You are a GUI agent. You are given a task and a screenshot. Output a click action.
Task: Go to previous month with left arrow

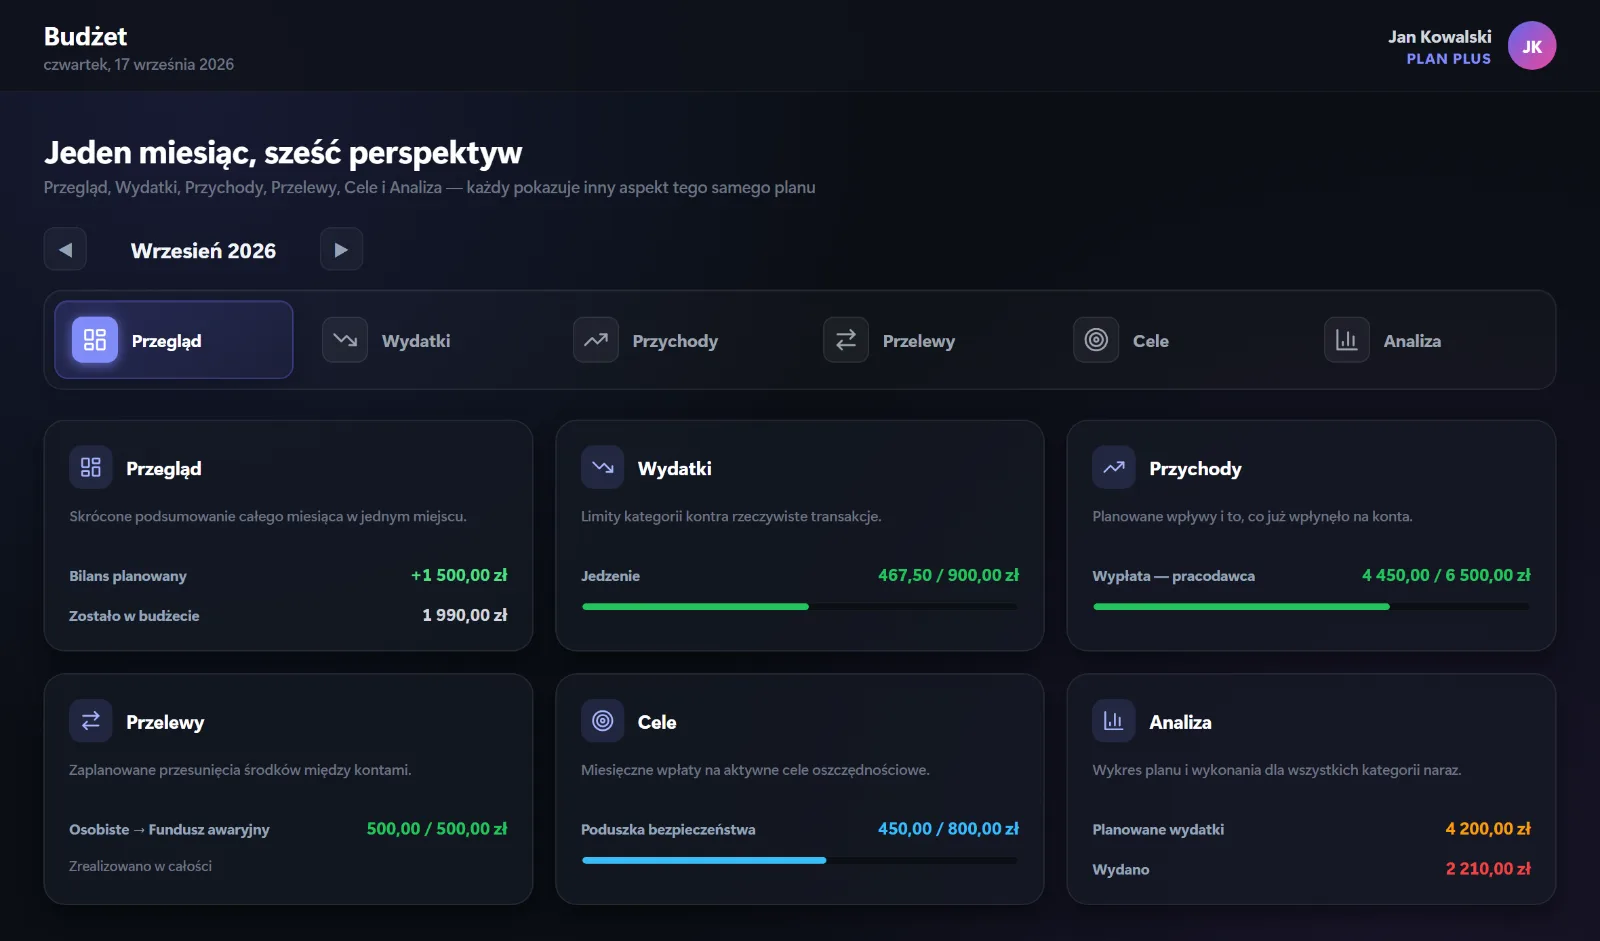click(65, 249)
